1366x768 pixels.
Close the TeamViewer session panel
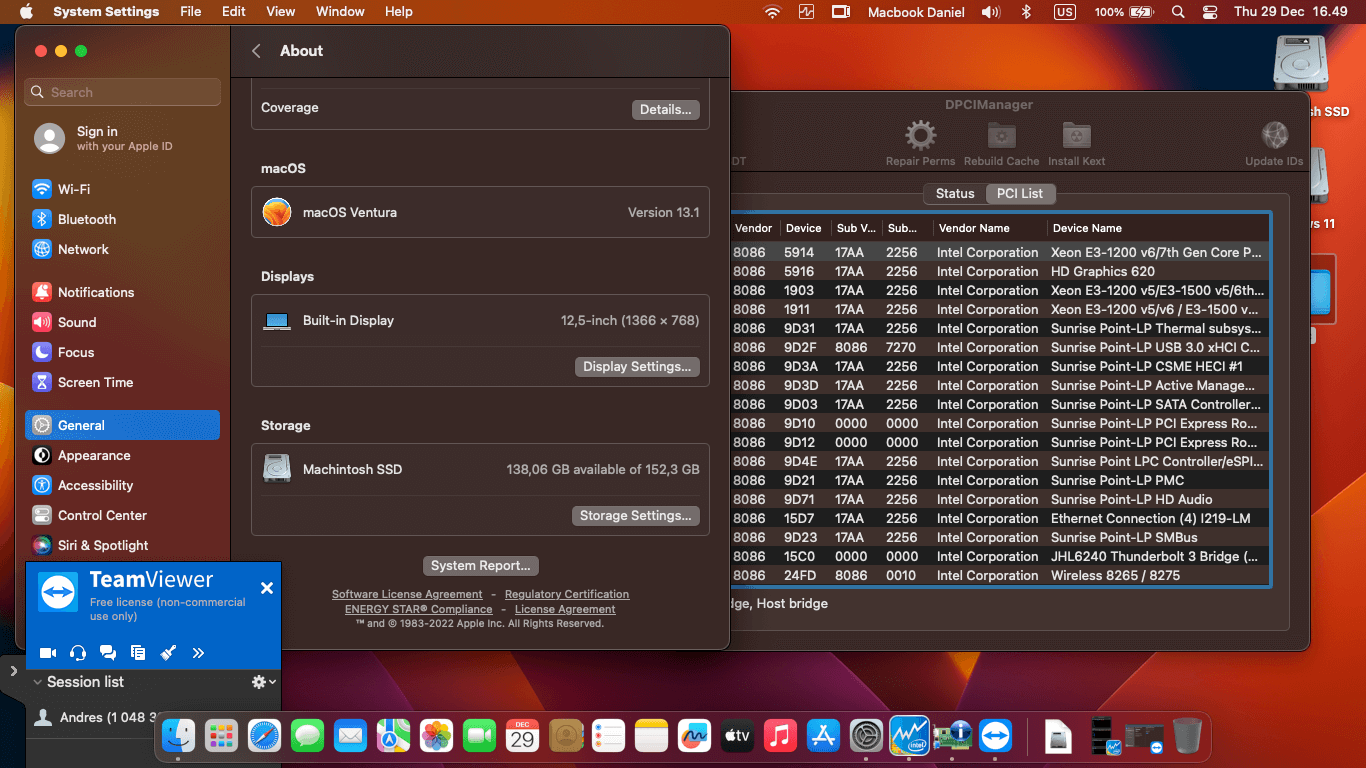[267, 588]
